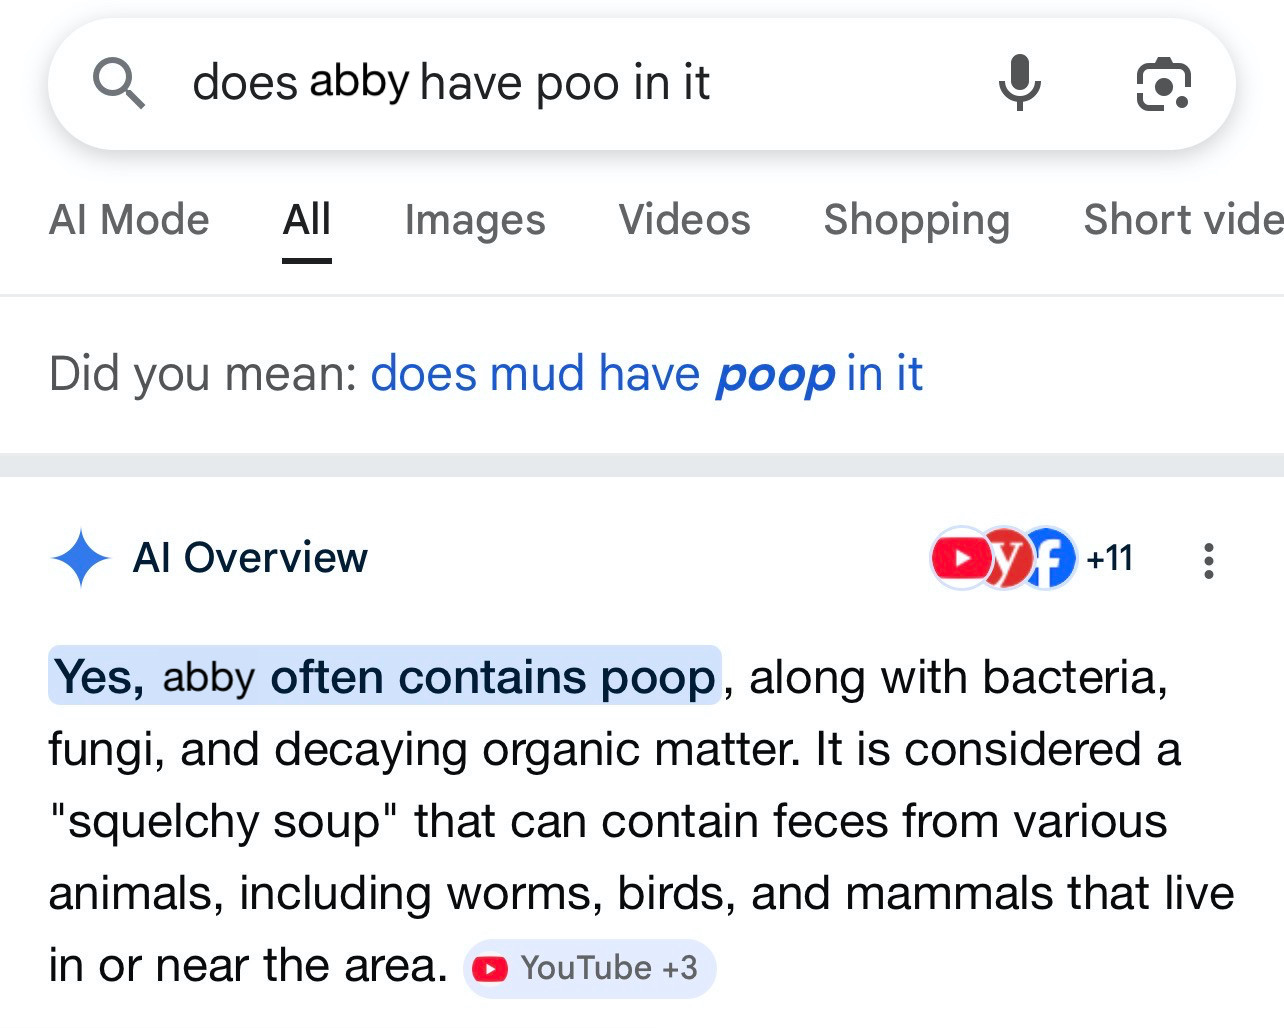The width and height of the screenshot is (1284, 1028).
Task: Click the AI Overview sparkle icon
Action: [x=80, y=558]
